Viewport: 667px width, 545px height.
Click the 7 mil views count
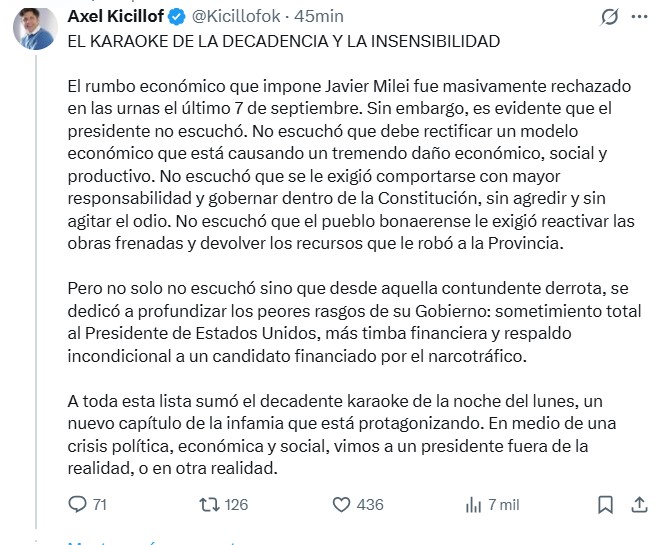coord(503,504)
